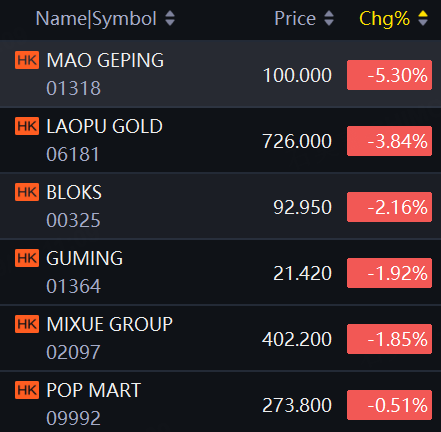The image size is (441, 432).
Task: Click symbol code 01364 under GUMING
Action: [x=73, y=286]
